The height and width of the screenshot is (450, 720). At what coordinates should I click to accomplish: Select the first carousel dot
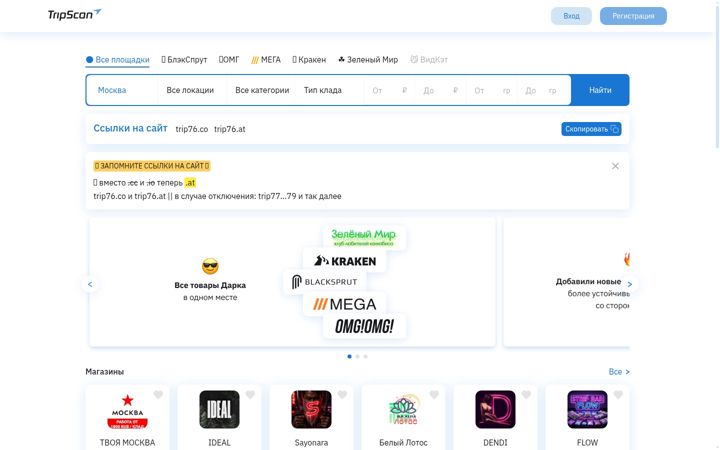(349, 356)
